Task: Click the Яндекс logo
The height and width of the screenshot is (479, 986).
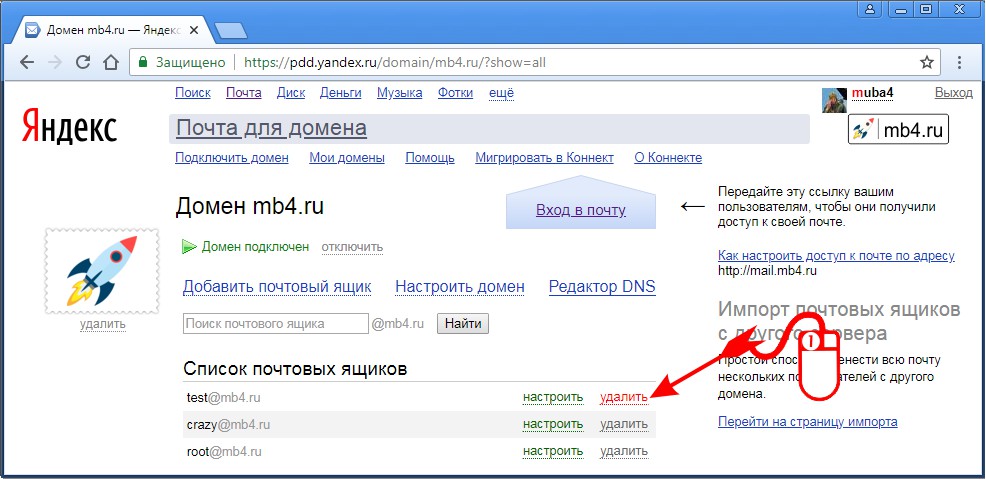Action: (69, 128)
